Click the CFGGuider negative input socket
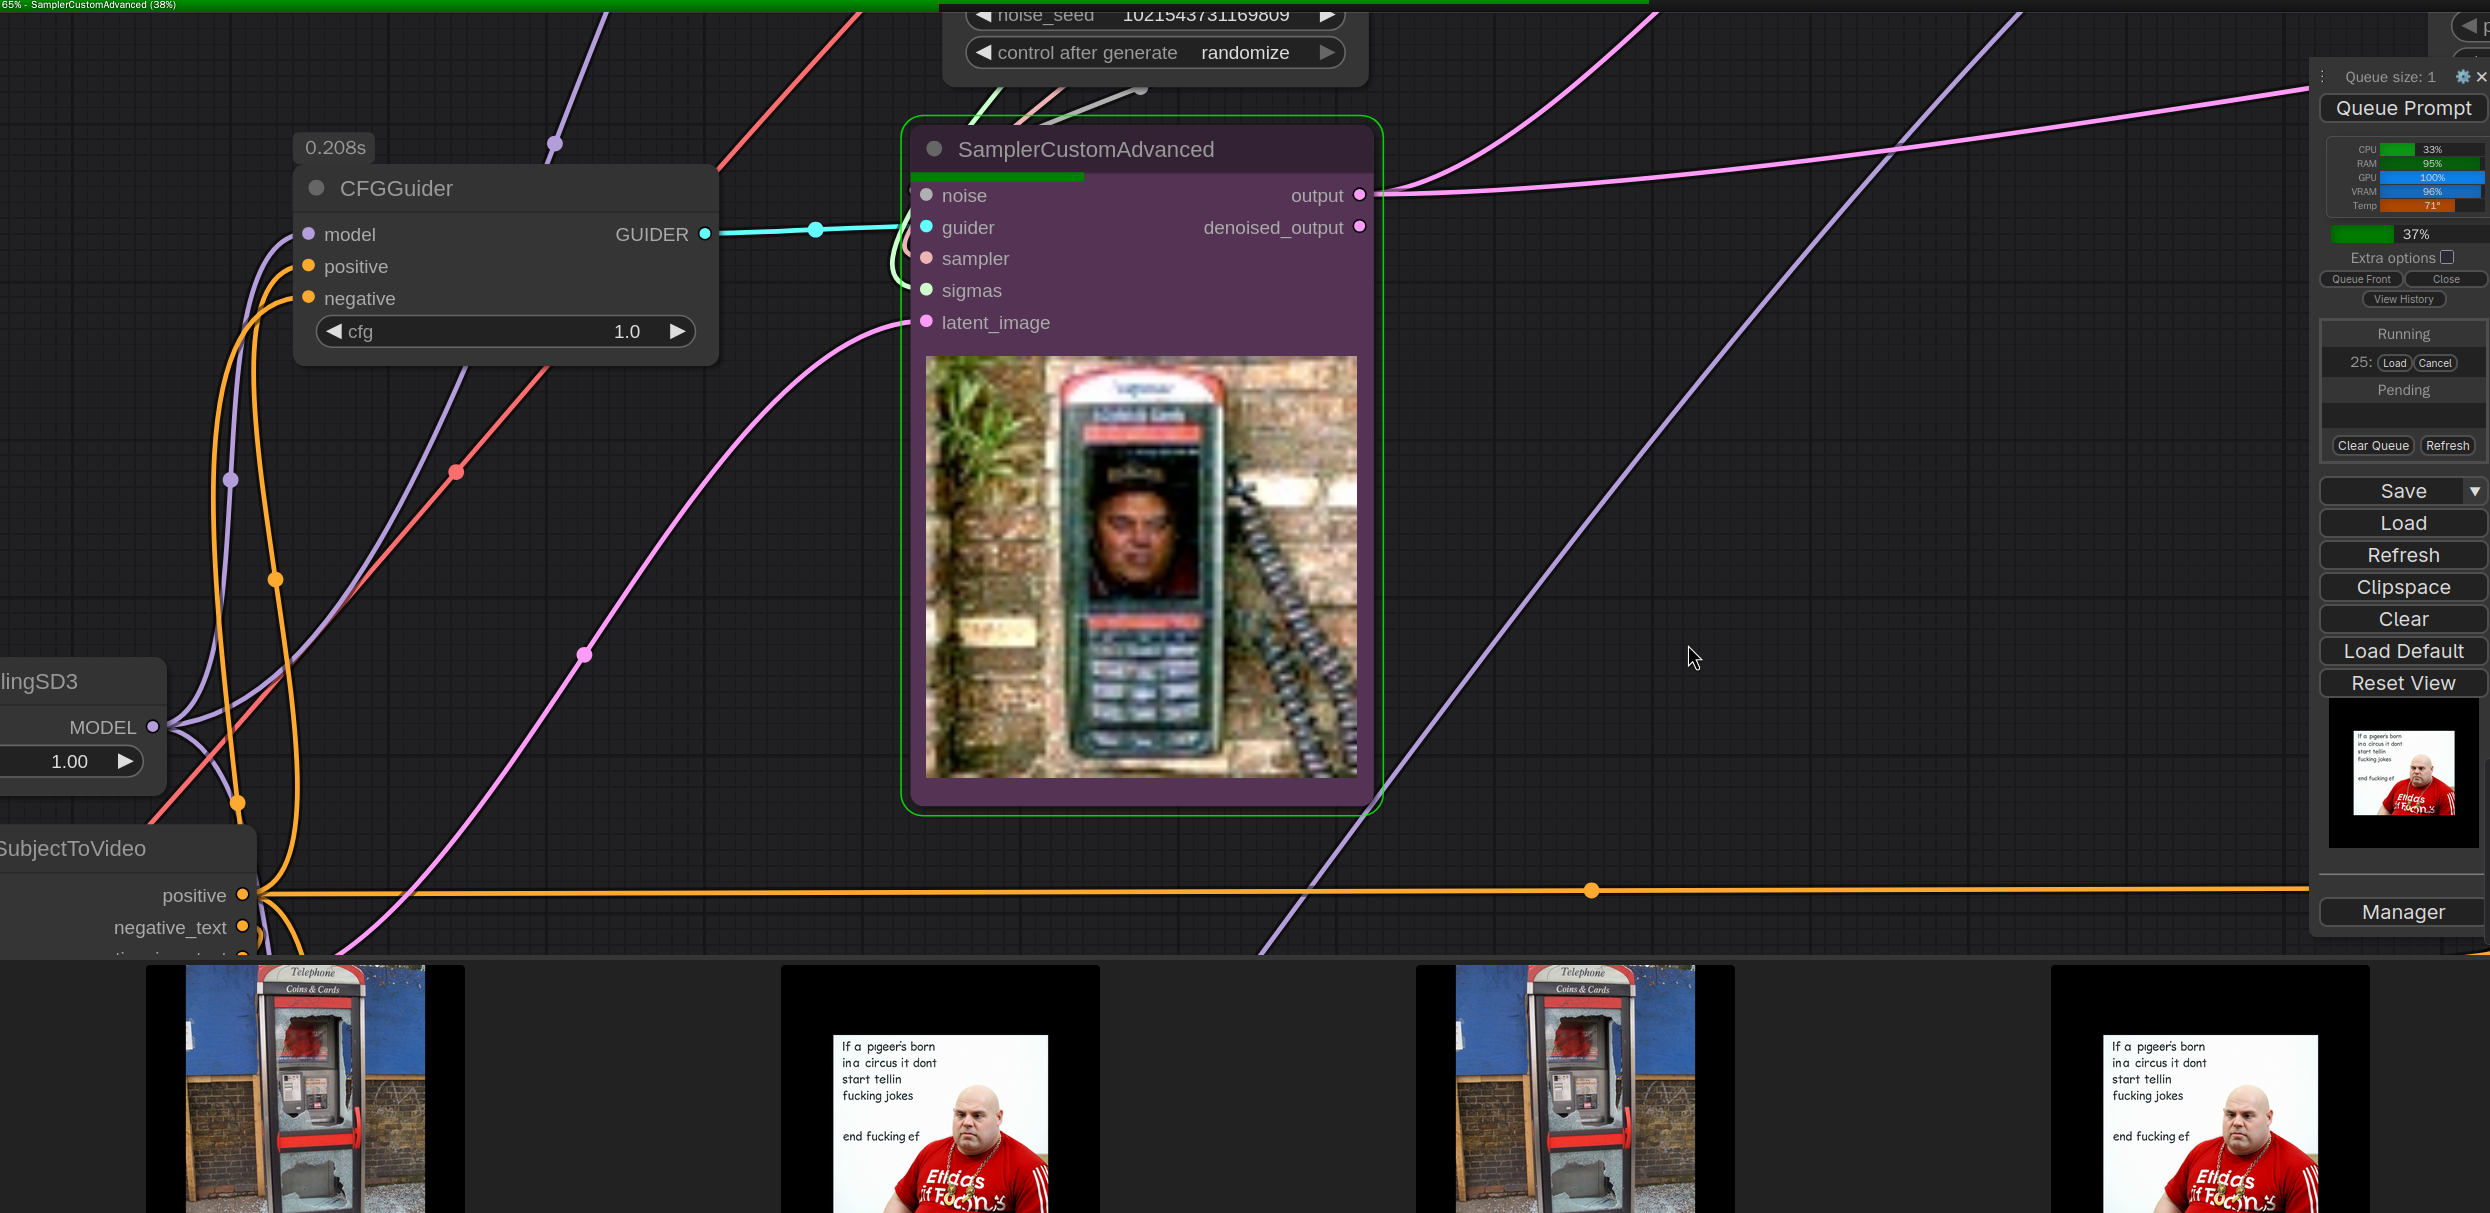This screenshot has height=1213, width=2490. point(309,297)
